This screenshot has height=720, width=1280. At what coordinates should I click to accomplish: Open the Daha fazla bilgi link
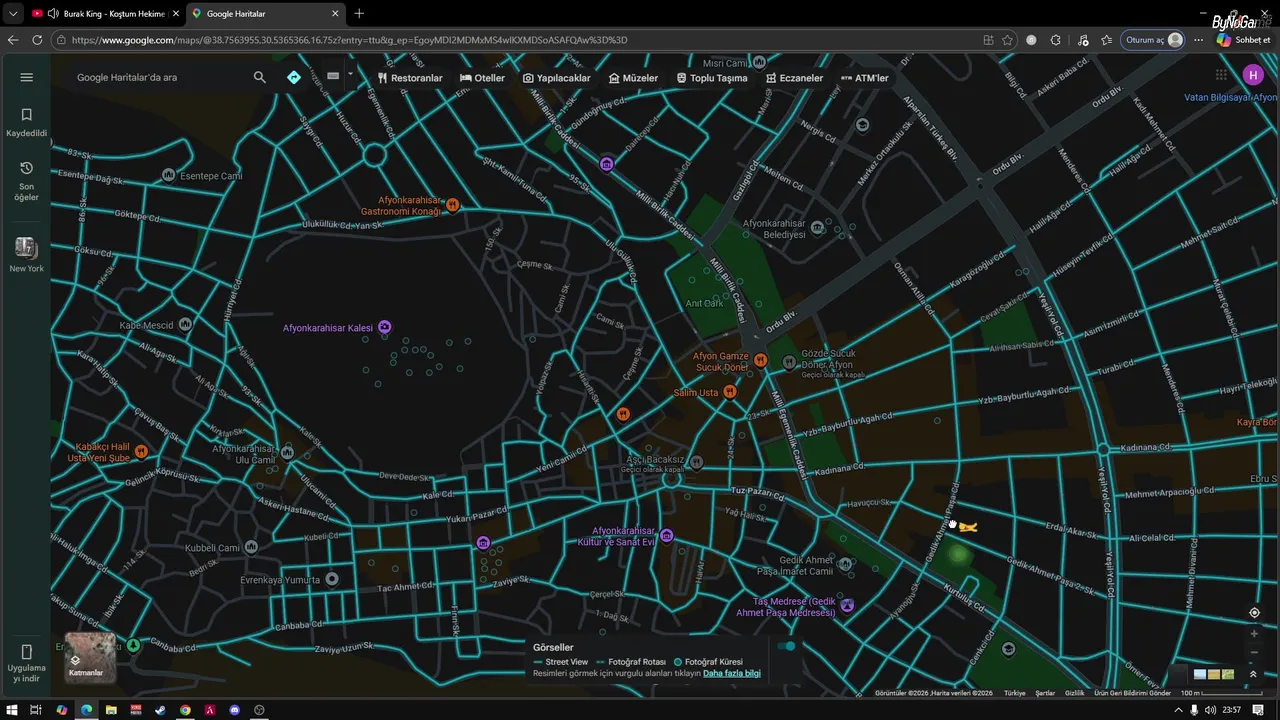732,673
